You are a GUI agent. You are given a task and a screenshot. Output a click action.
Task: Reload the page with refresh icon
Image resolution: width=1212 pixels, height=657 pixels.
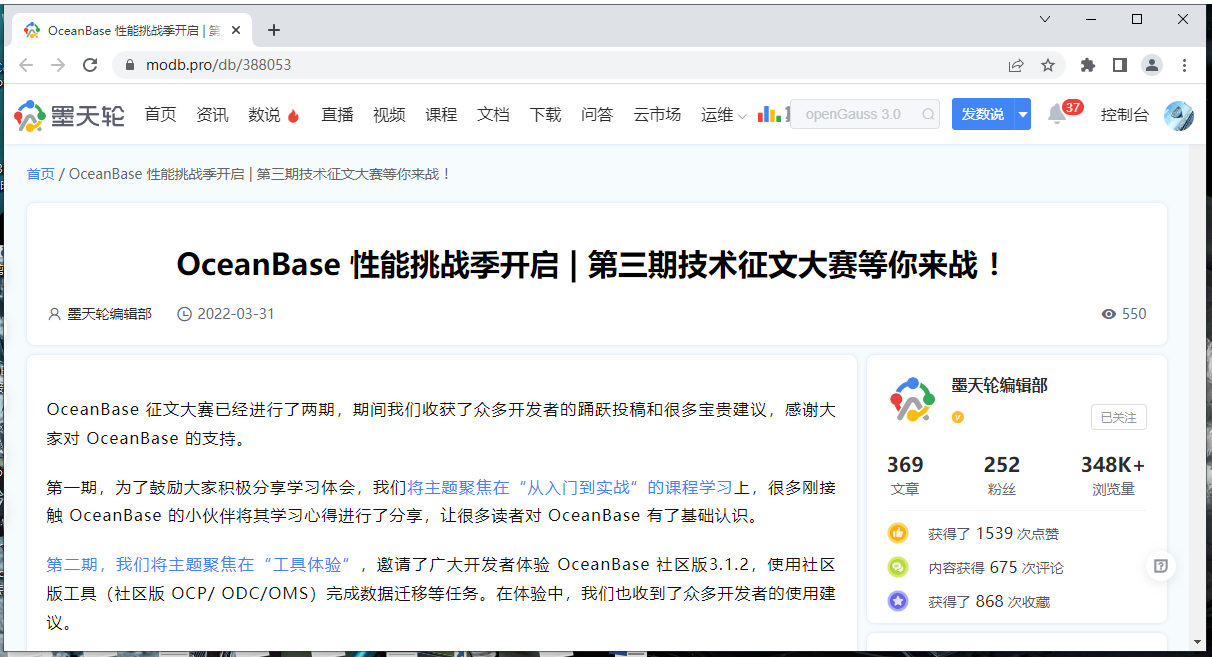(x=90, y=65)
